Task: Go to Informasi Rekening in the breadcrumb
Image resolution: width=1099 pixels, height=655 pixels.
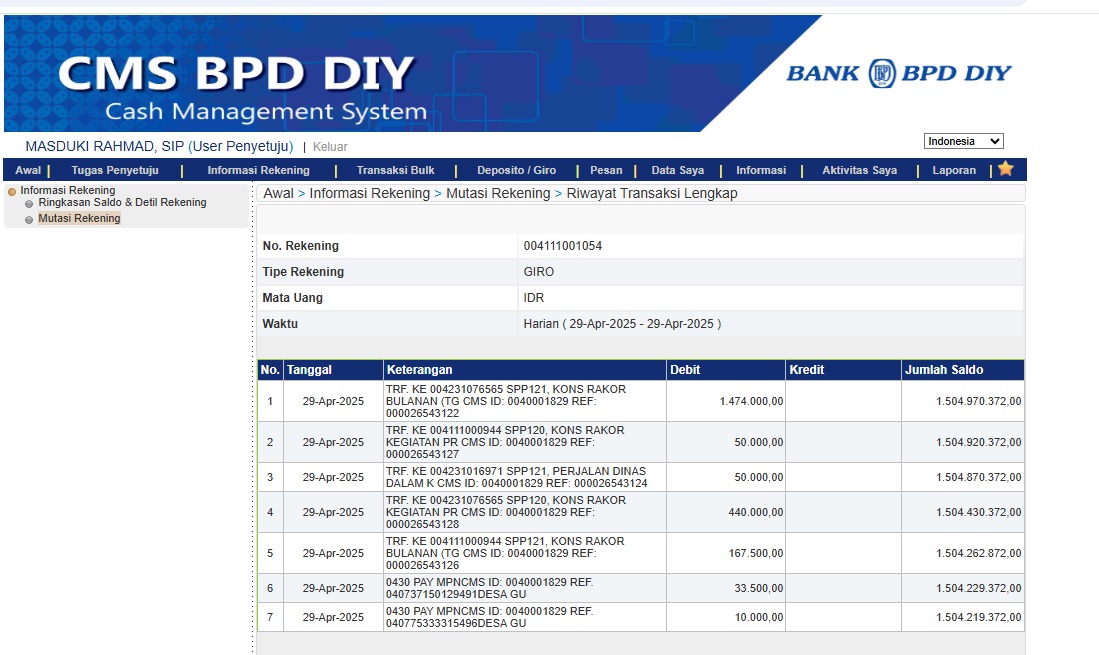Action: (369, 193)
